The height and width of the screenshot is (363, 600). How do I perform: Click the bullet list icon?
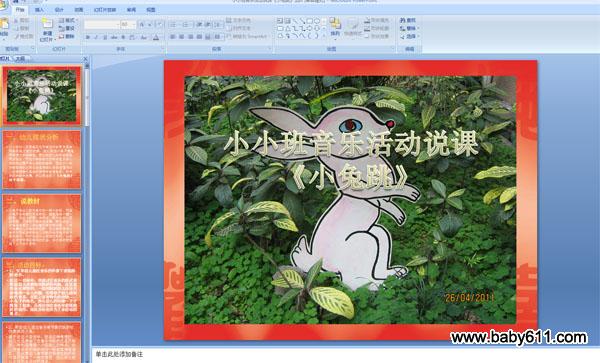click(173, 25)
